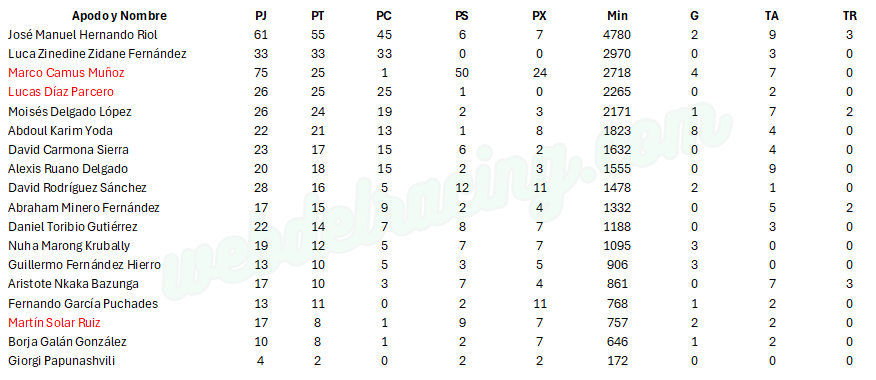
Task: Click red name Martín Solar Ruiz
Action: pos(54,322)
